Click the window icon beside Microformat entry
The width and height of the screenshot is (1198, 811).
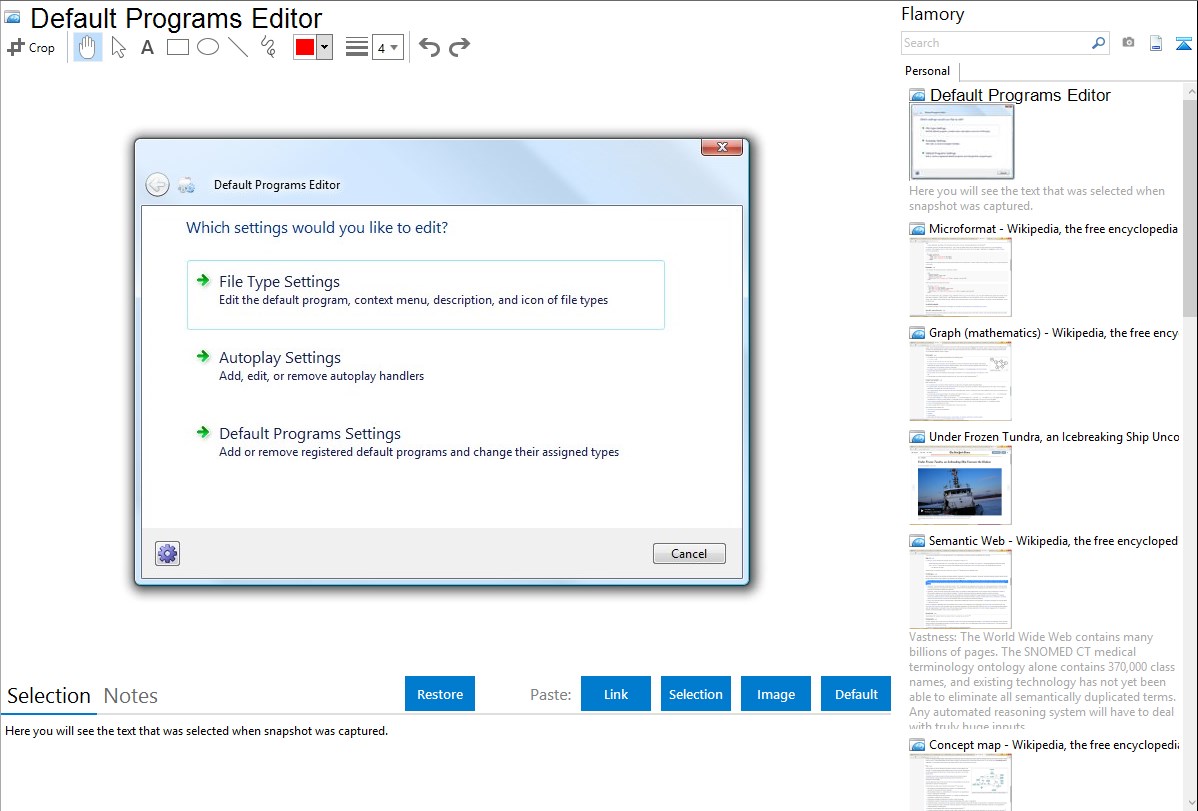[917, 229]
